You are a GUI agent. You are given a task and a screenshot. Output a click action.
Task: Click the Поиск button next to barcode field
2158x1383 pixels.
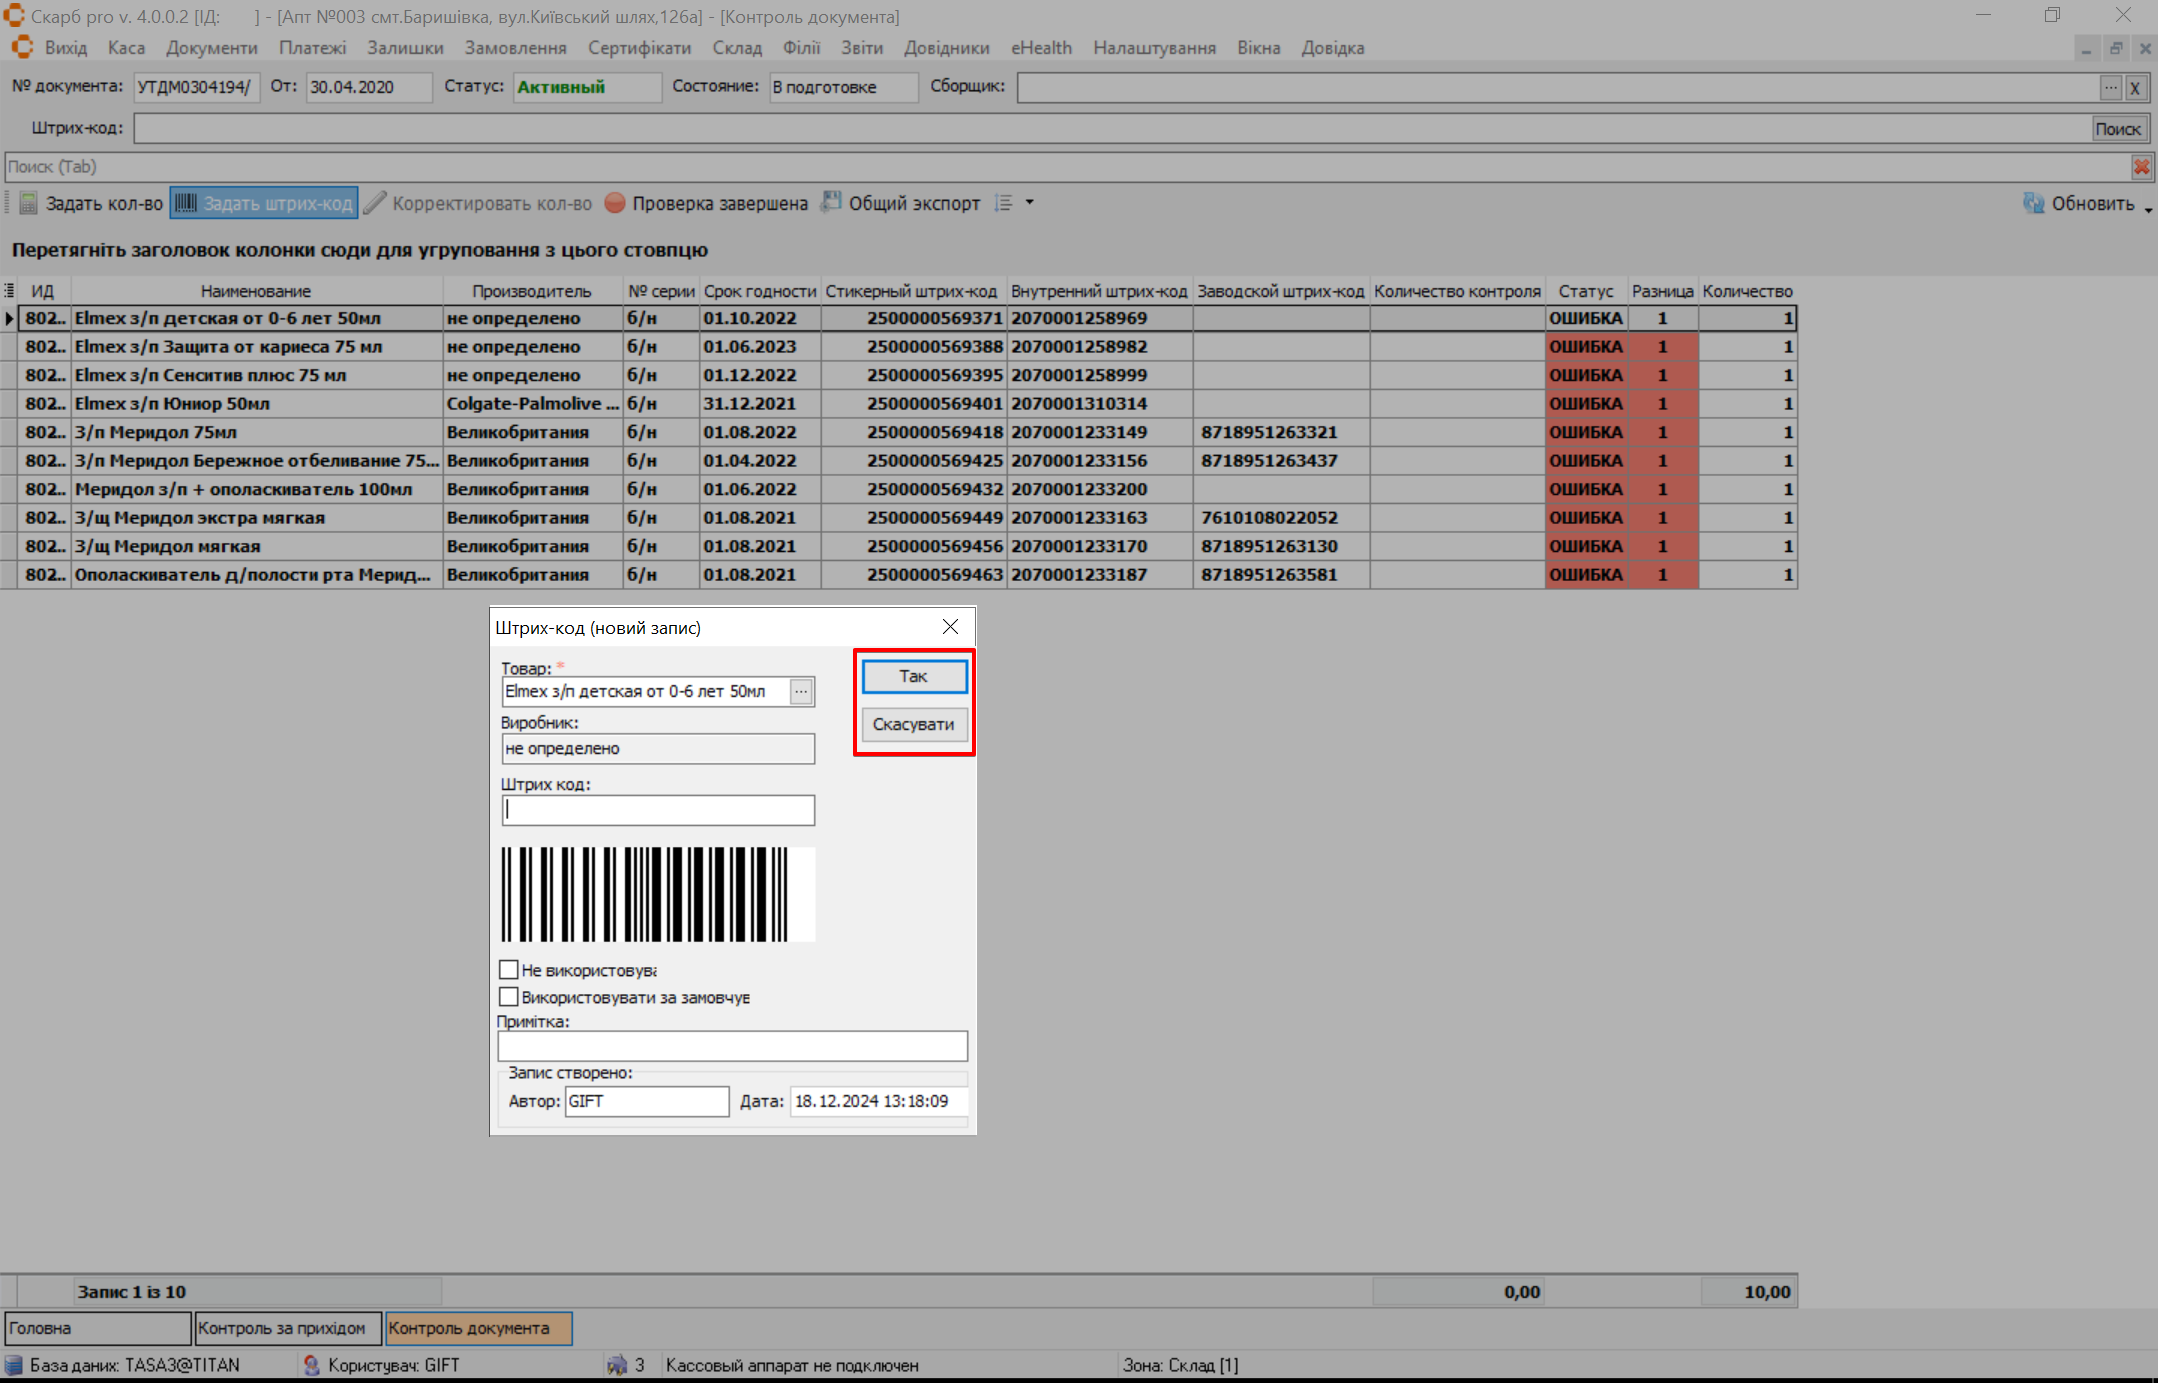[2117, 128]
